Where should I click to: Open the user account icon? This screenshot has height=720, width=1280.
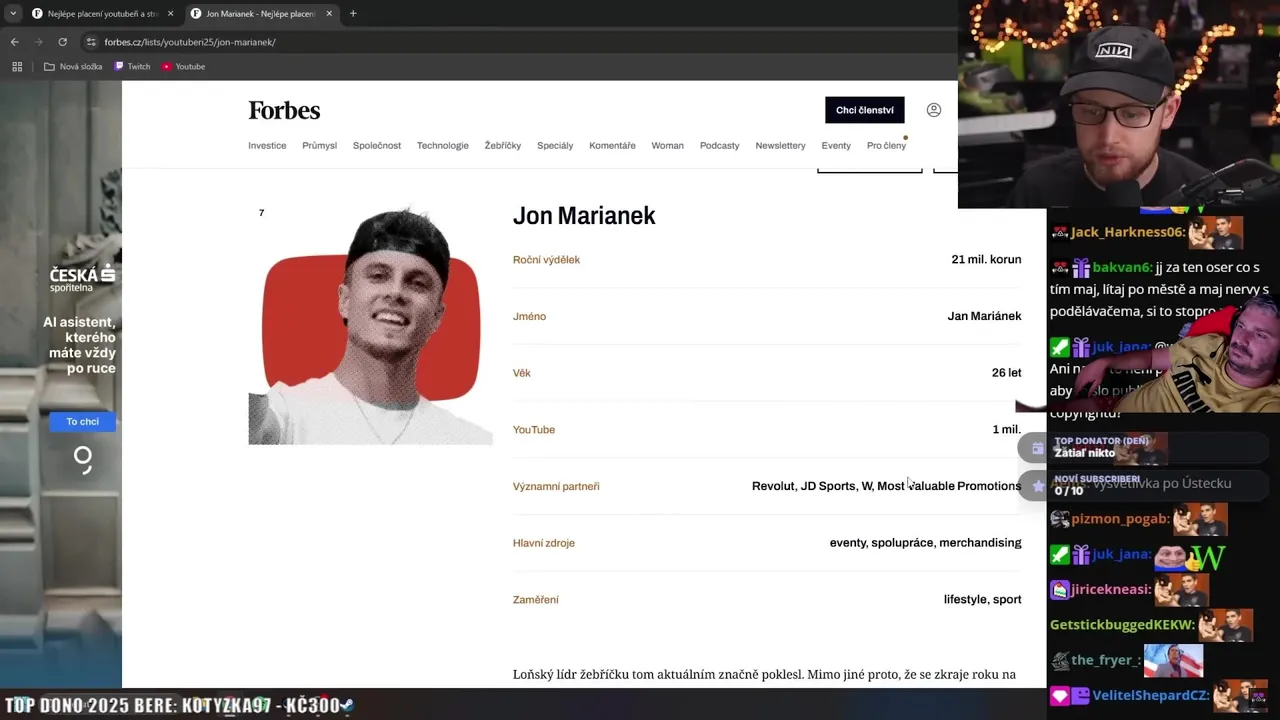coord(934,110)
